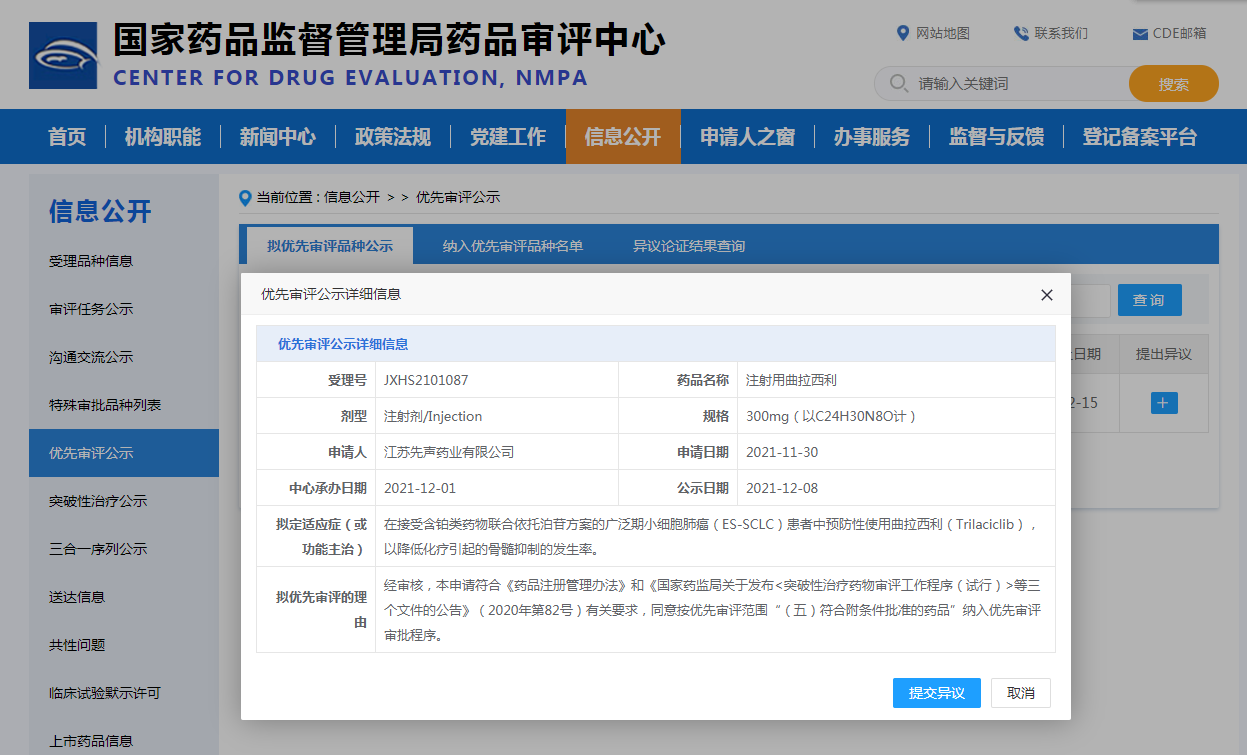
Task: Click the blue 查询 button
Action: point(1149,300)
